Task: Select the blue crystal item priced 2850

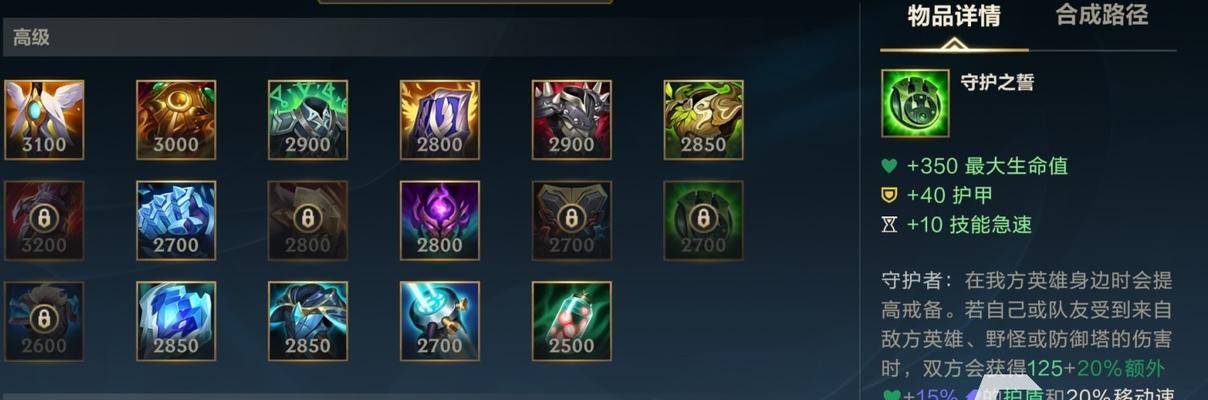Action: point(176,321)
